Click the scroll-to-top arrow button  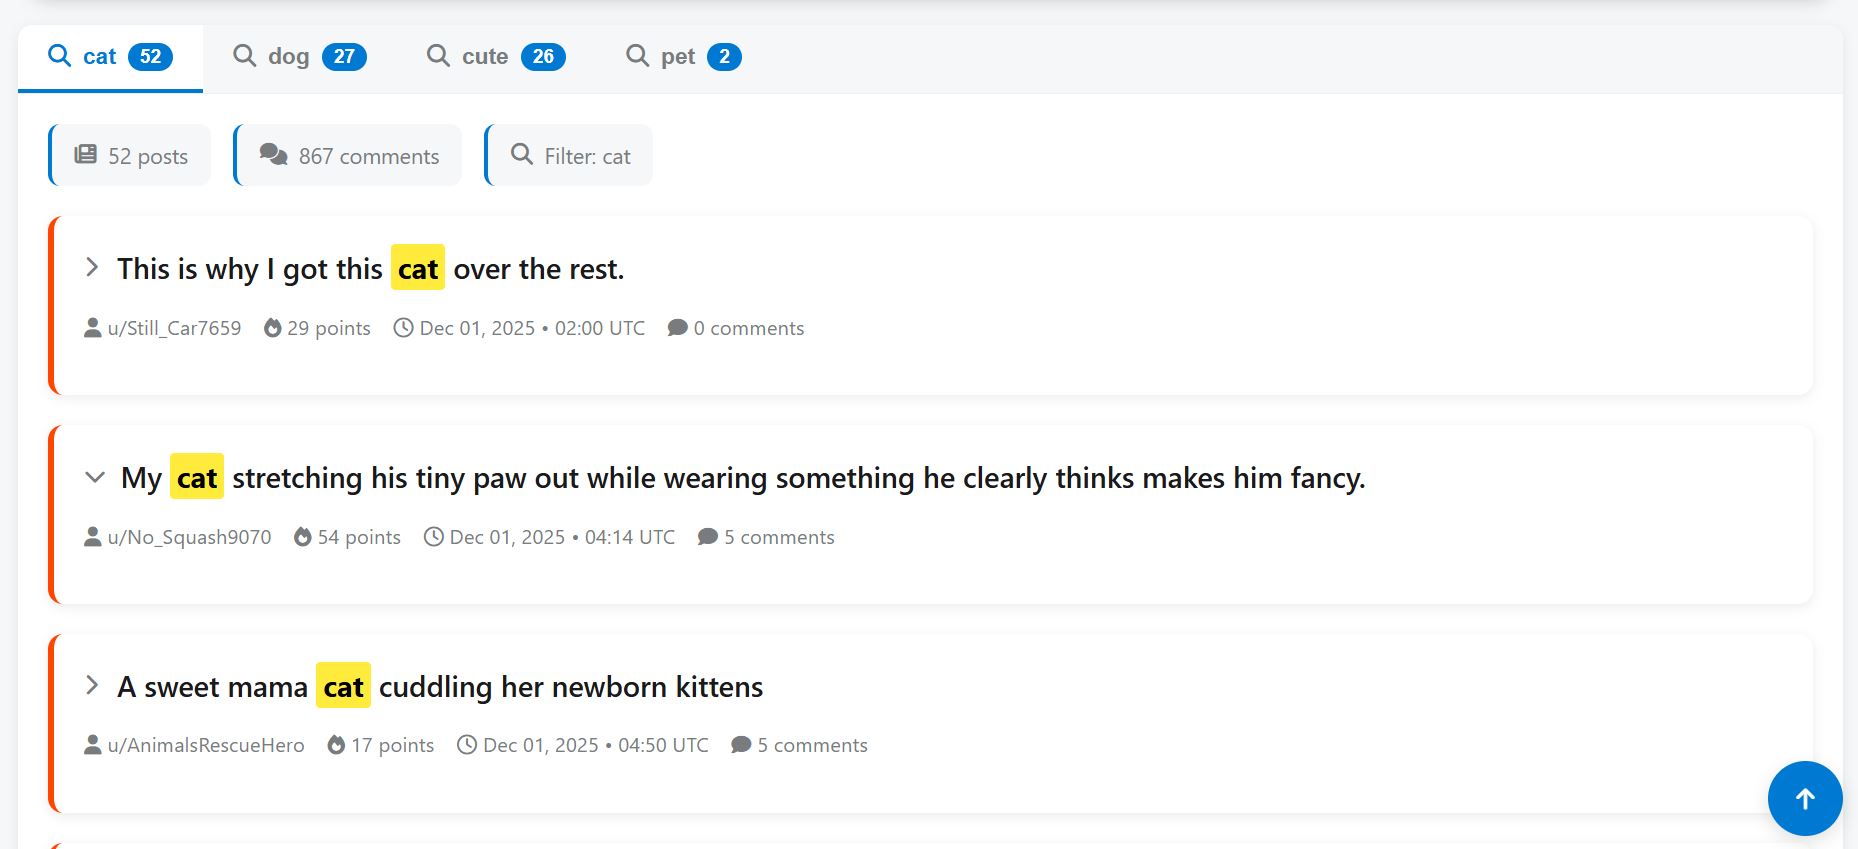[x=1804, y=798]
